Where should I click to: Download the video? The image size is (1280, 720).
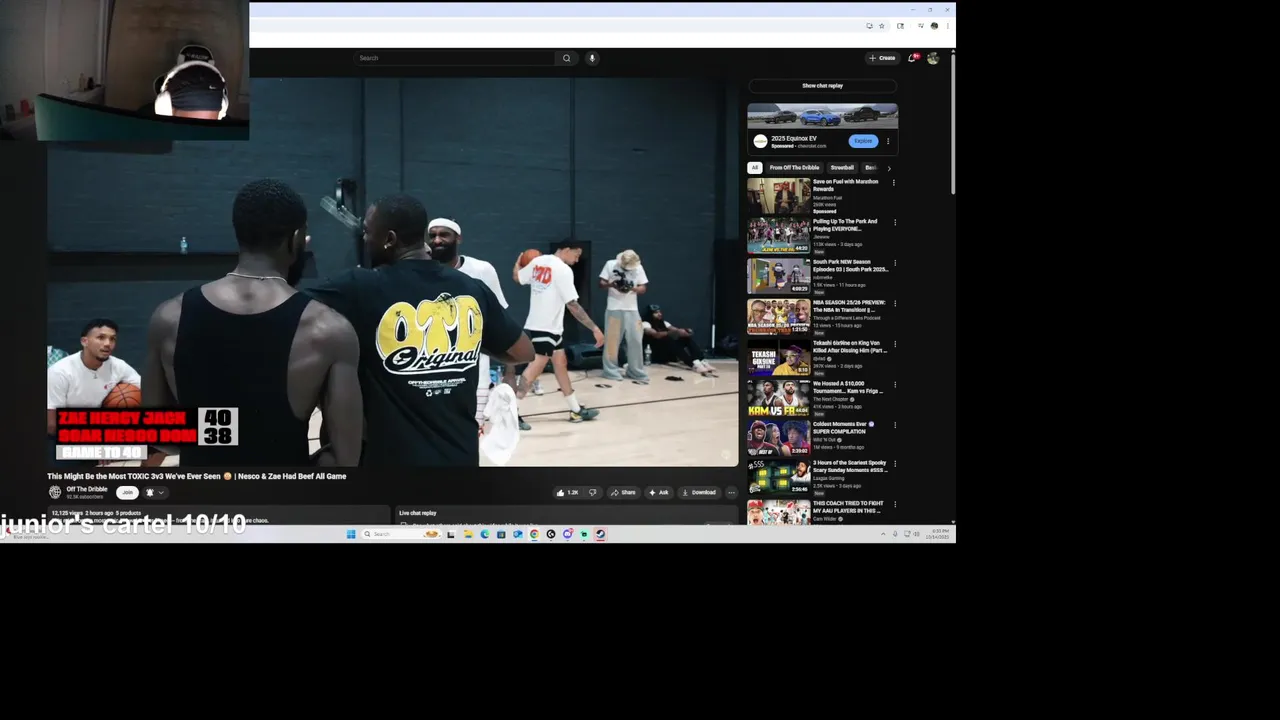click(x=699, y=492)
